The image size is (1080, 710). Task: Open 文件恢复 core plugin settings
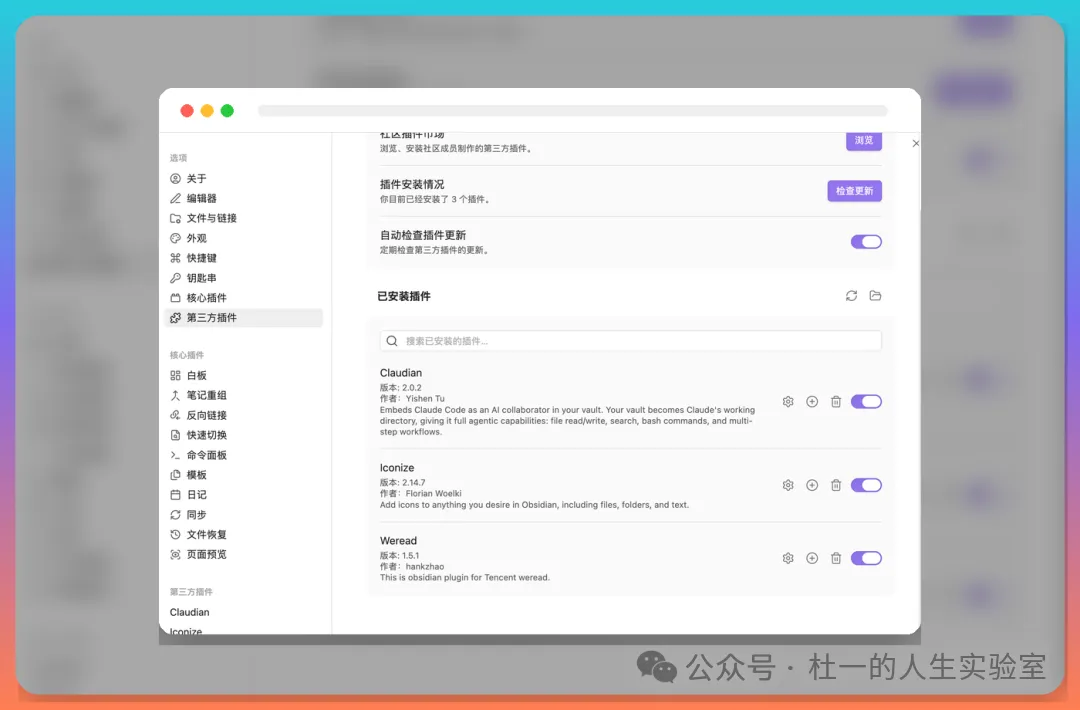coord(245,535)
